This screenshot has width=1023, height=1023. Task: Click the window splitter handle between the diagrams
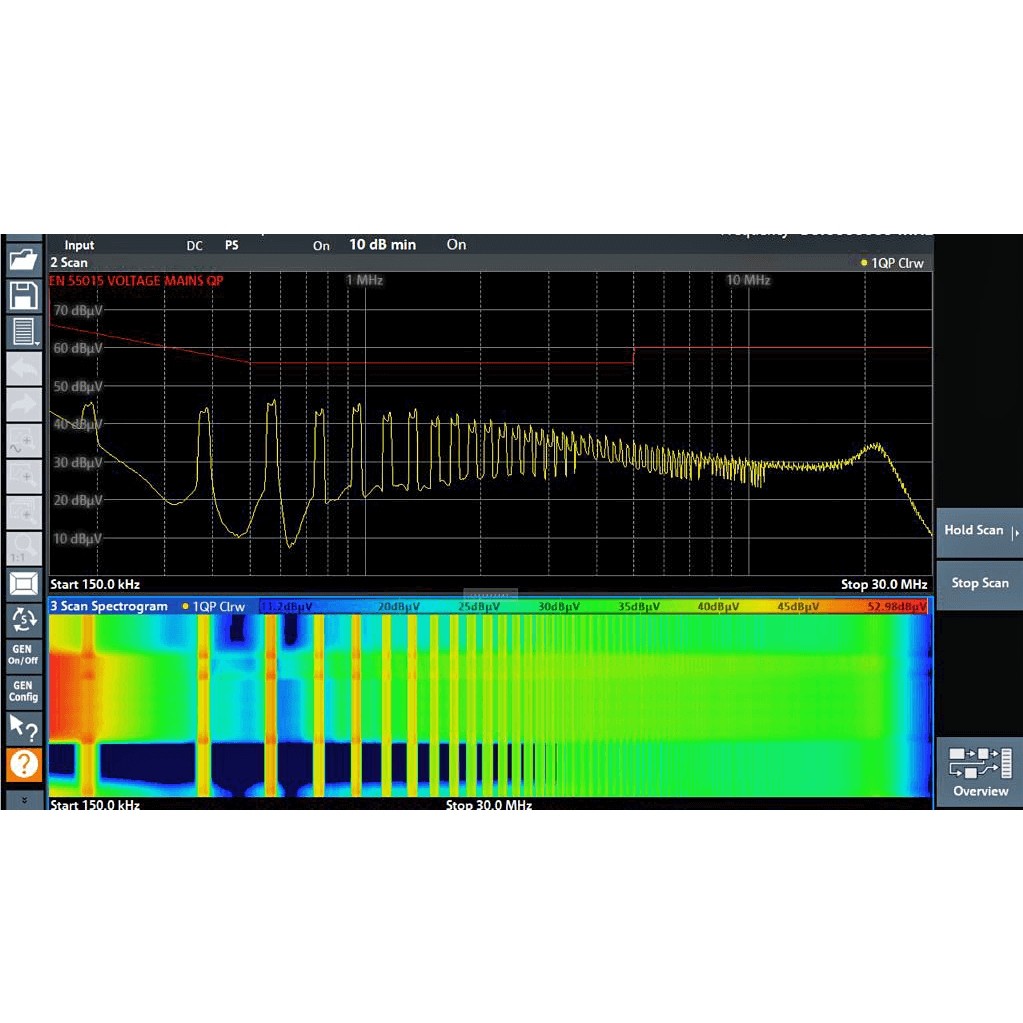(491, 594)
